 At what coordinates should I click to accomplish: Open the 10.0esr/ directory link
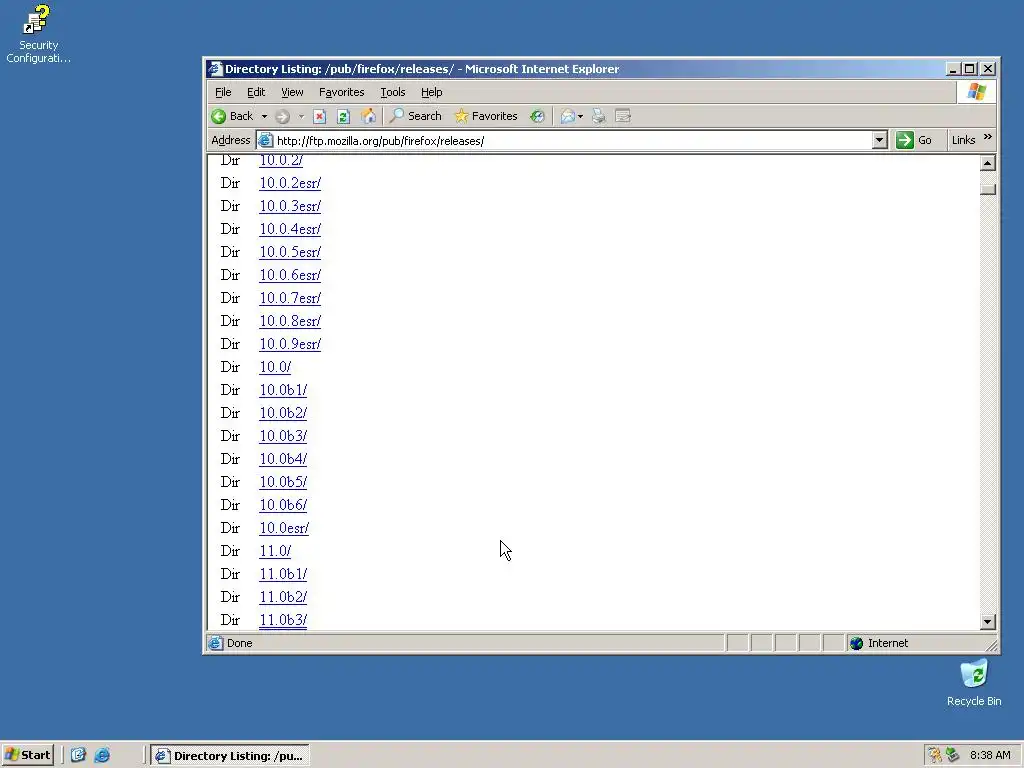pos(284,528)
